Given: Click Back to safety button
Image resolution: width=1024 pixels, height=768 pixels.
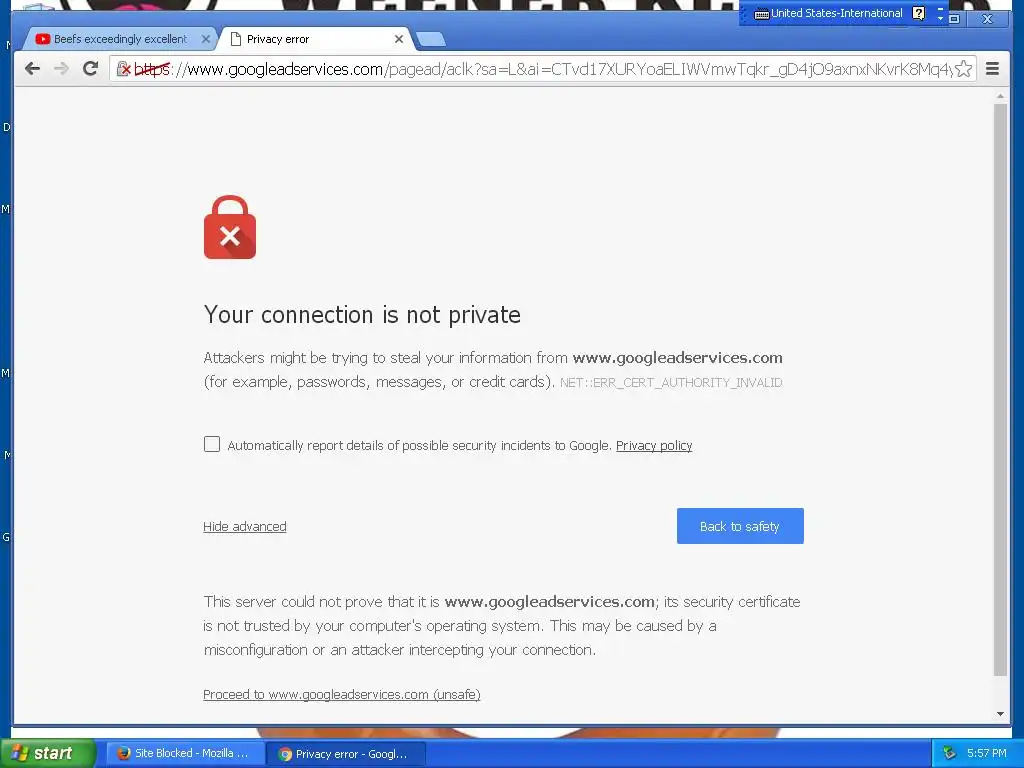Looking at the screenshot, I should pyautogui.click(x=740, y=526).
